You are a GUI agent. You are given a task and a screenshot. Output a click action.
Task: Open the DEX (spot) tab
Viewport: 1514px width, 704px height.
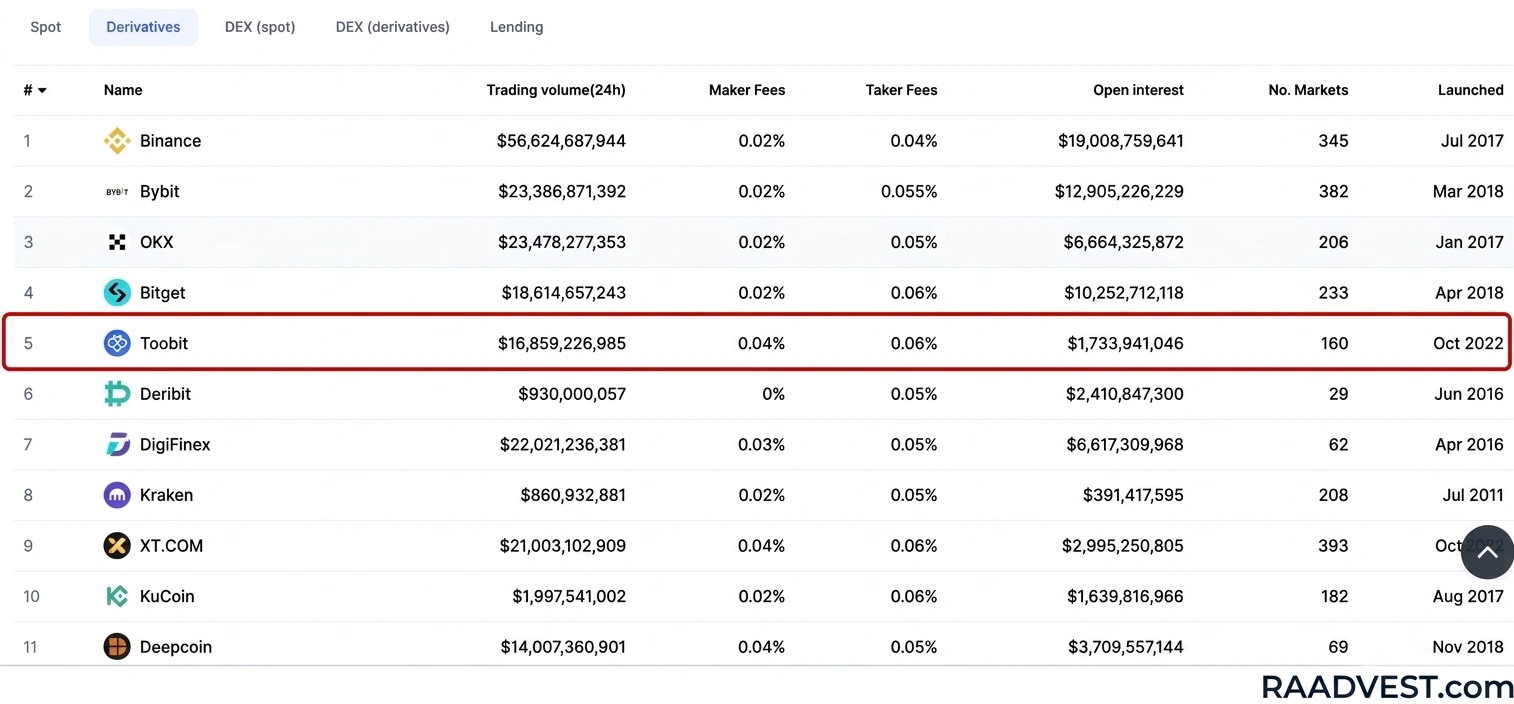click(260, 27)
